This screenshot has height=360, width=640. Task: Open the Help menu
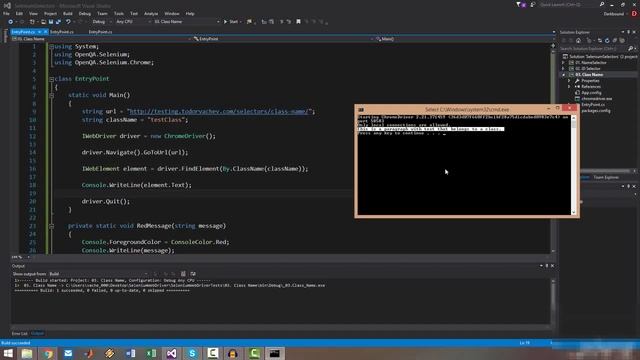point(190,13)
